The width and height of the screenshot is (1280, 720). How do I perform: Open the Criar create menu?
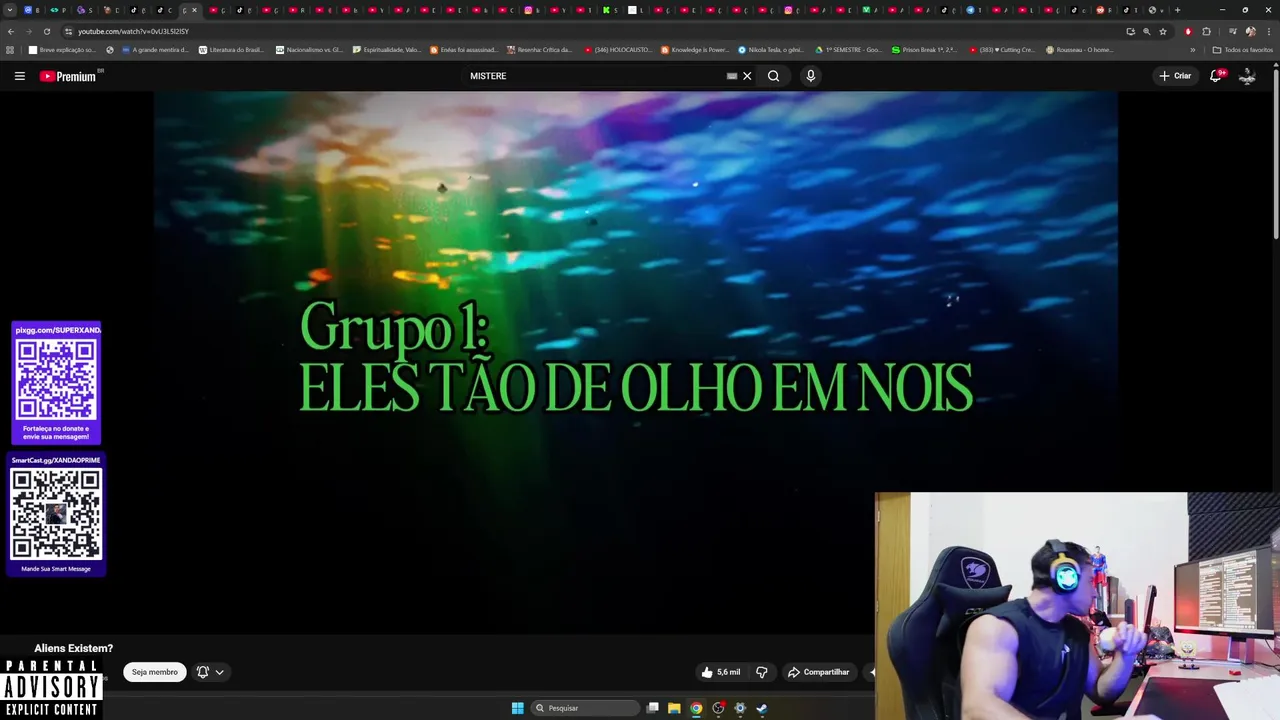coord(1175,76)
